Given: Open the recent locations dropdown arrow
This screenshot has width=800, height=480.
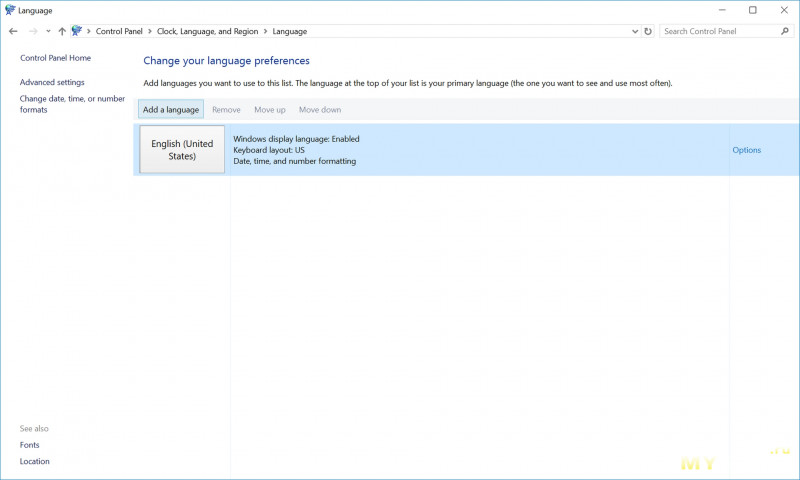Looking at the screenshot, I should point(48,31).
